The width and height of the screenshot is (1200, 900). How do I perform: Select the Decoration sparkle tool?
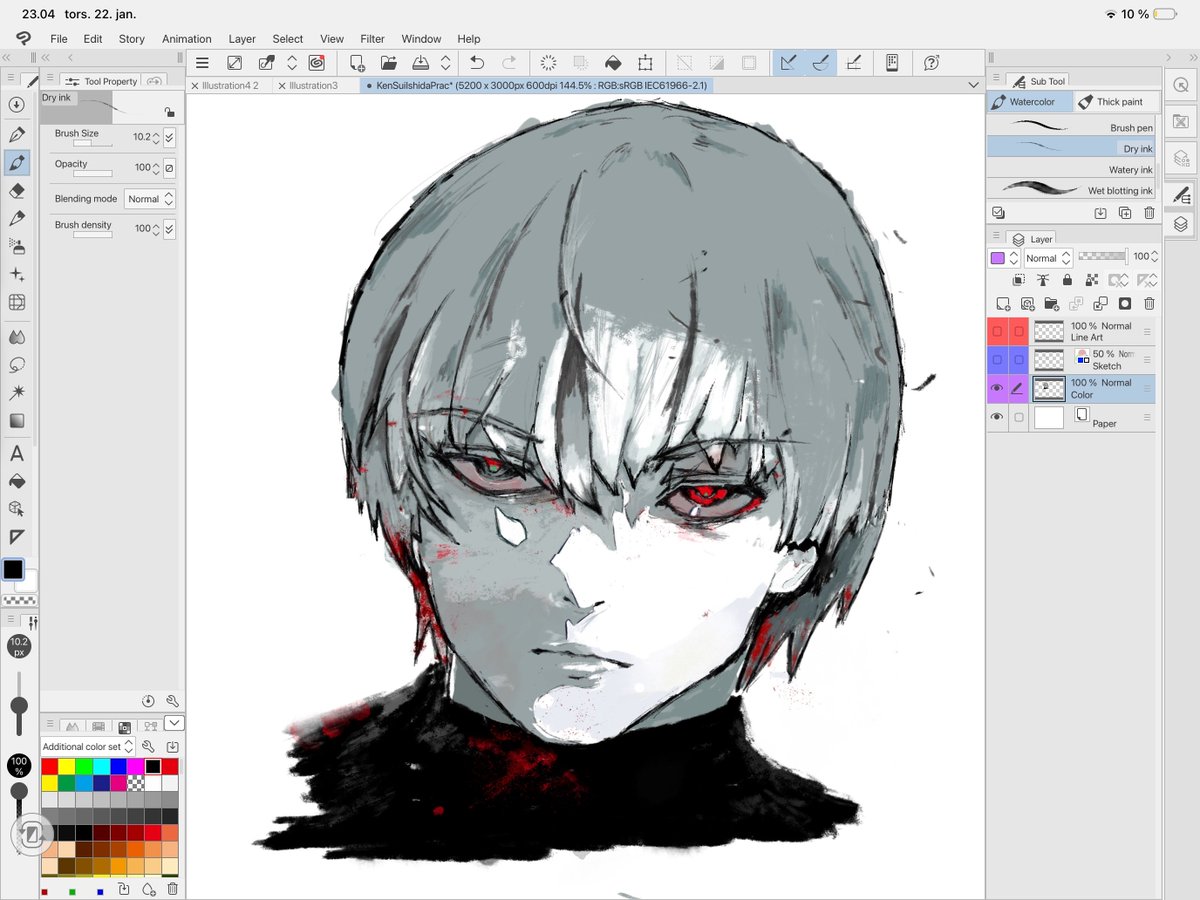[x=17, y=274]
